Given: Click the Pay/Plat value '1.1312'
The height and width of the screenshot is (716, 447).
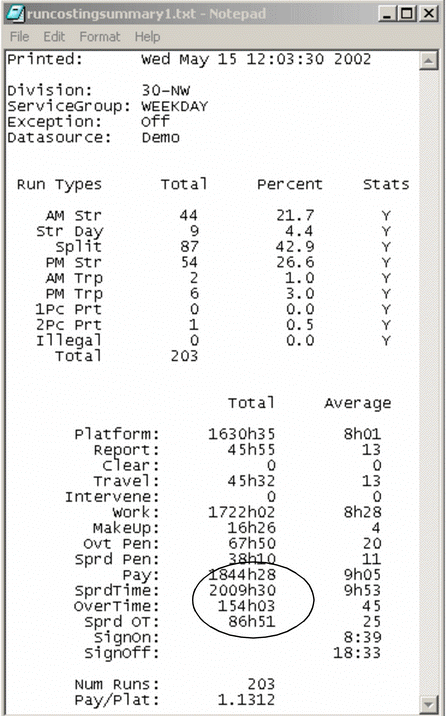Looking at the screenshot, I should pyautogui.click(x=246, y=700).
